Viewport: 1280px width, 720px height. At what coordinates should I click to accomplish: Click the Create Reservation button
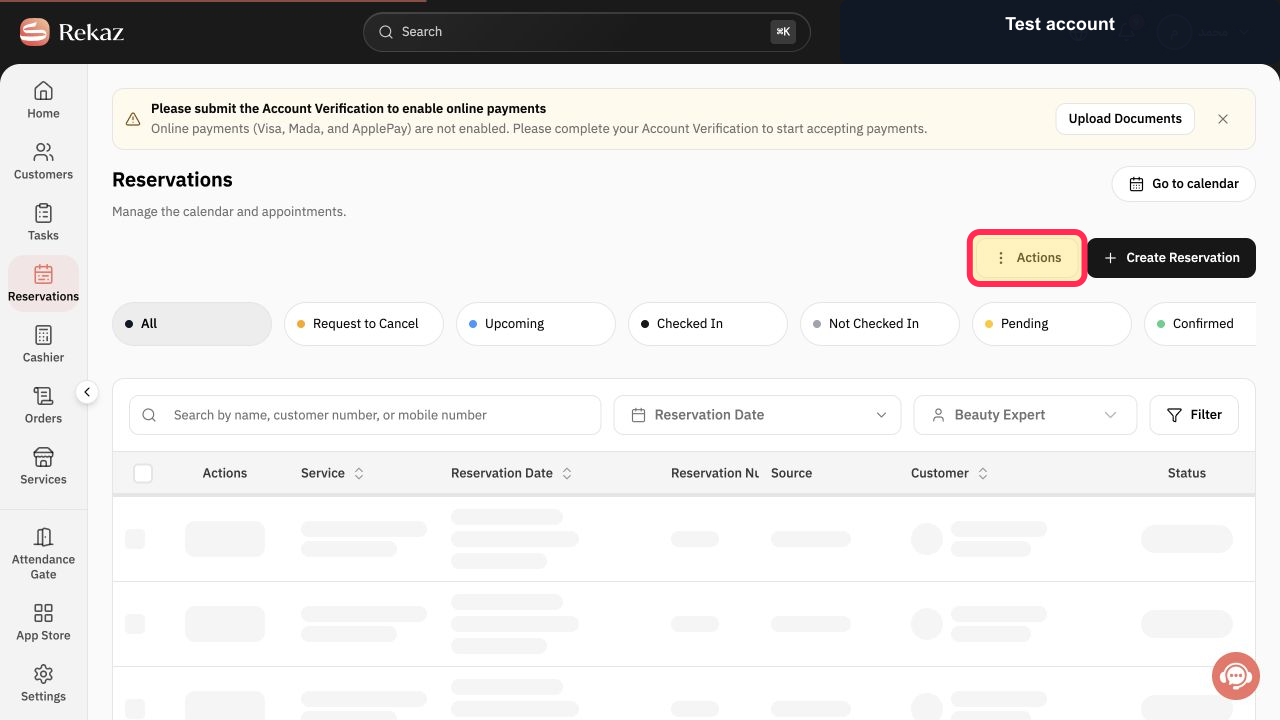point(1171,258)
